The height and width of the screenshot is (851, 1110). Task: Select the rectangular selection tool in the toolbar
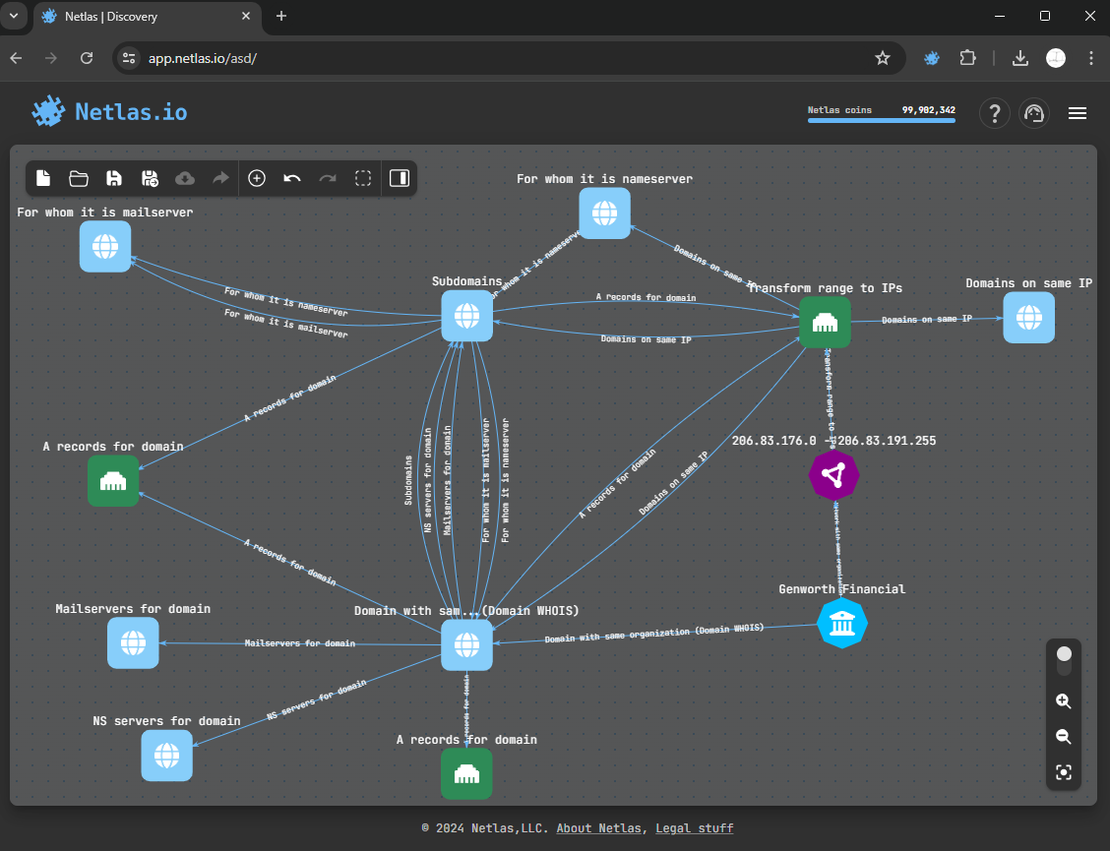coord(363,178)
